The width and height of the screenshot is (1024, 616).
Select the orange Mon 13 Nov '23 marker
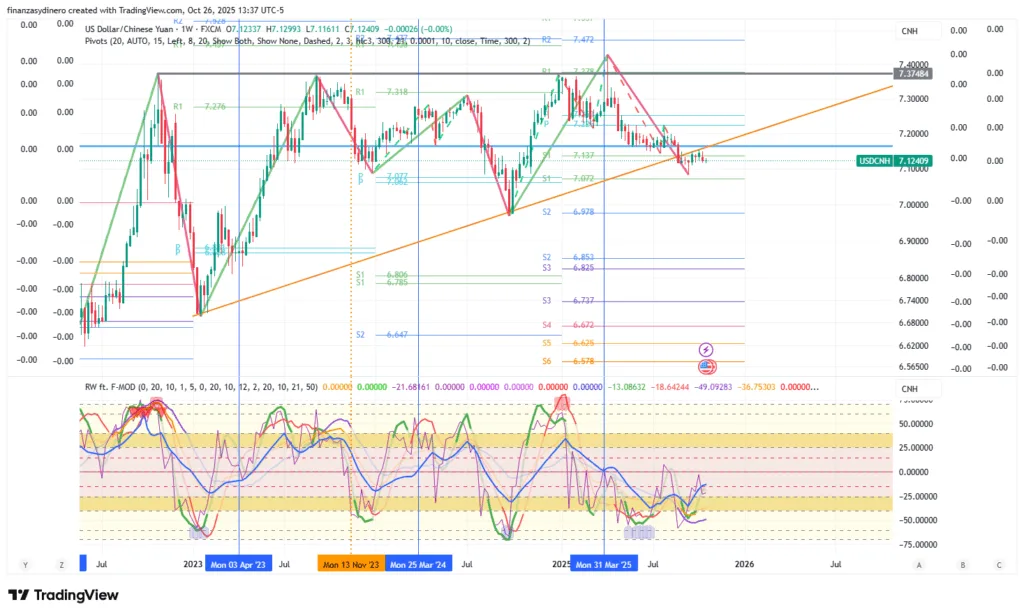tap(351, 565)
